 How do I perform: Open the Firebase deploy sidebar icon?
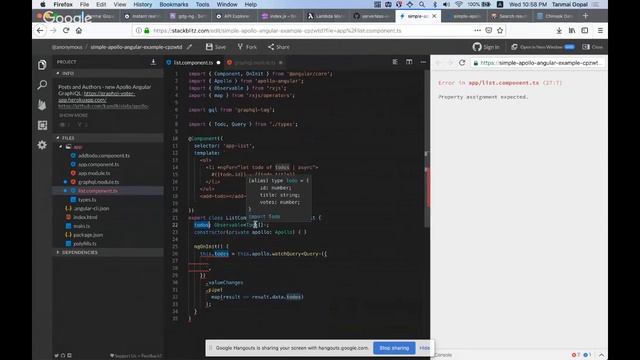tap(42, 105)
